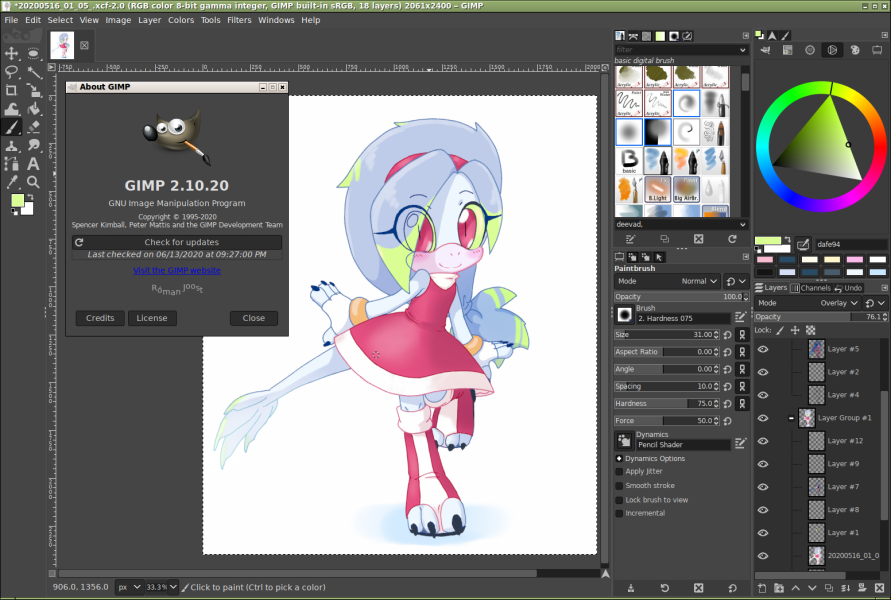Select the Crop tool

pos(11,90)
